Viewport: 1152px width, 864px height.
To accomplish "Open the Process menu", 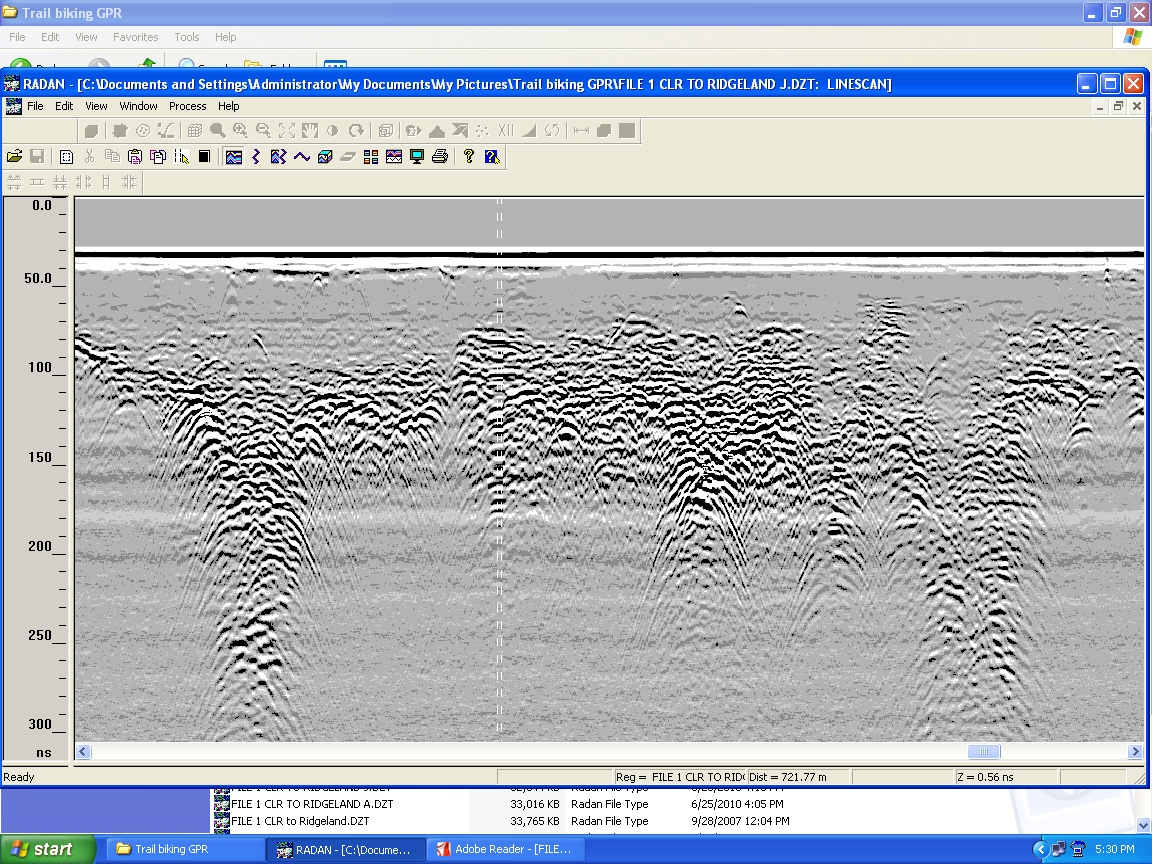I will [x=187, y=105].
